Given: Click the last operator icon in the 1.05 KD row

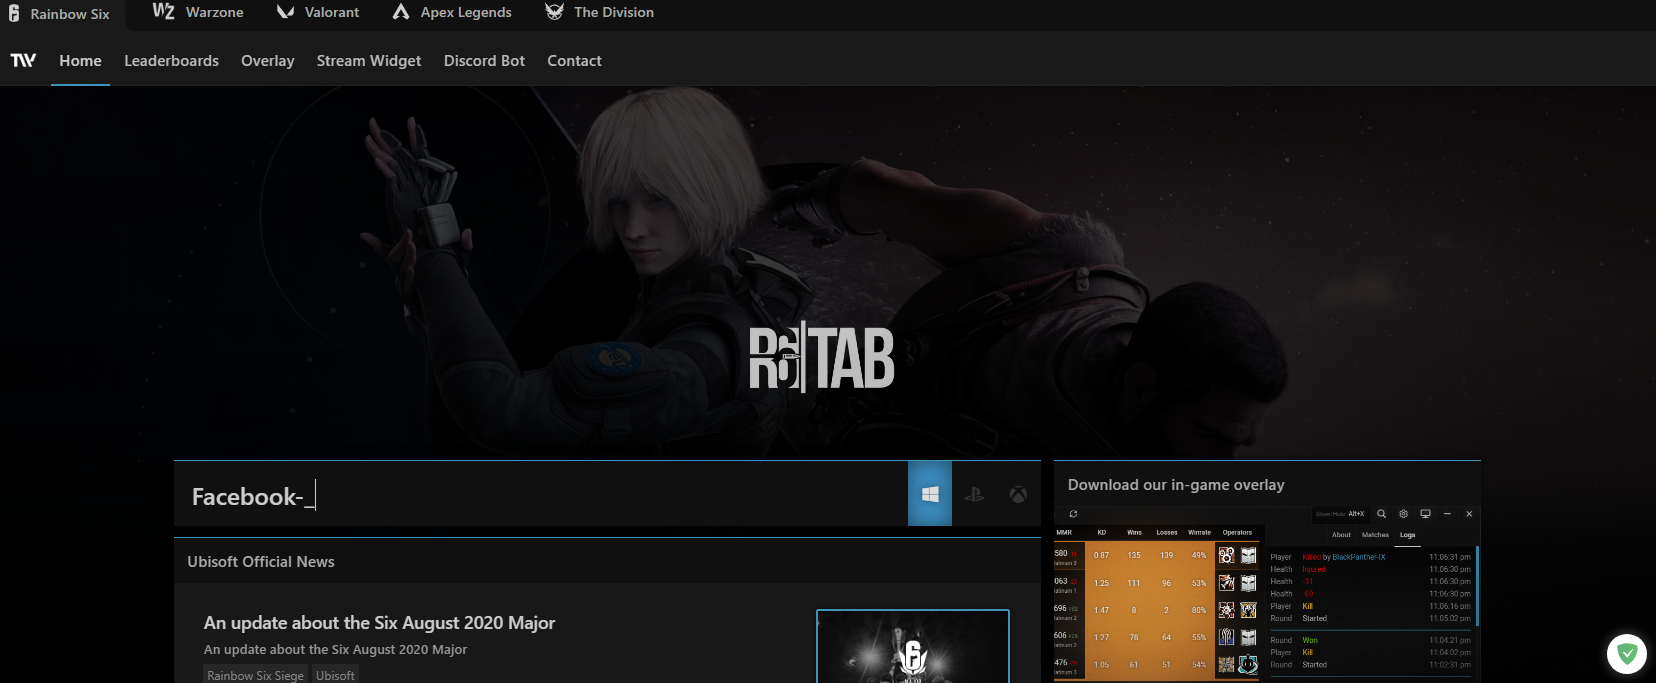Looking at the screenshot, I should (x=1248, y=664).
